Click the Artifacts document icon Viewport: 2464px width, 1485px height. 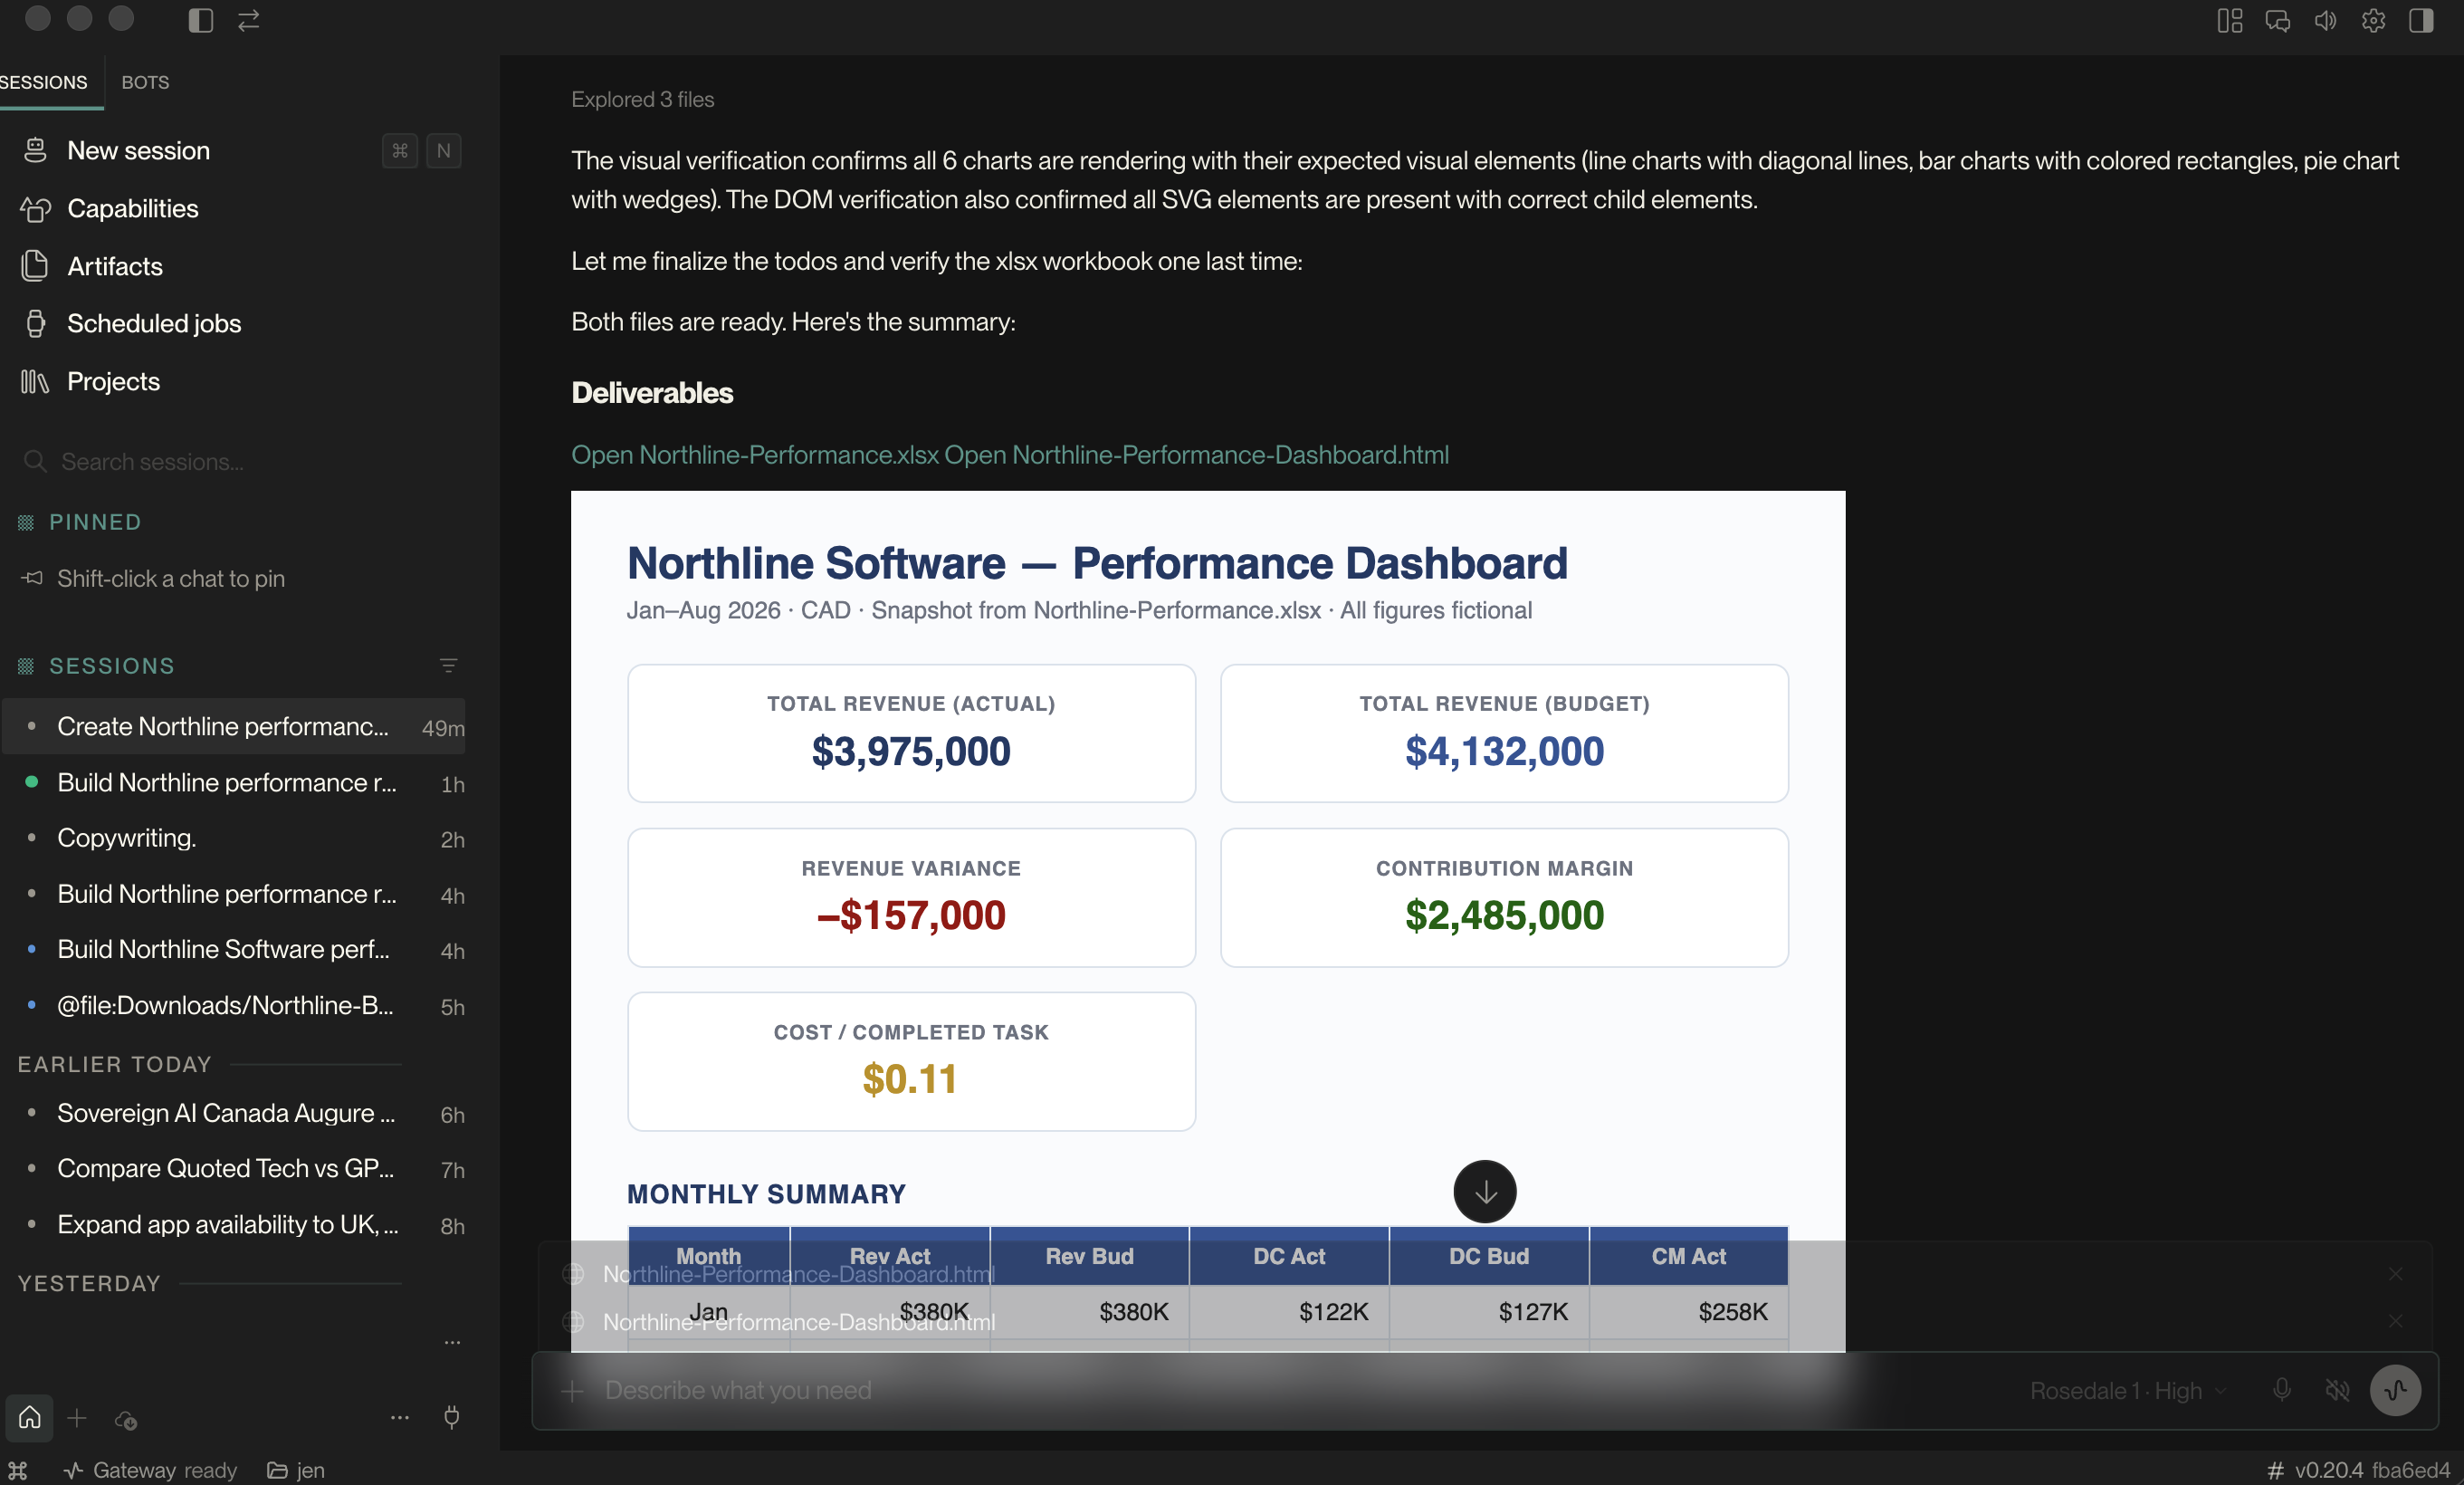[x=35, y=266]
